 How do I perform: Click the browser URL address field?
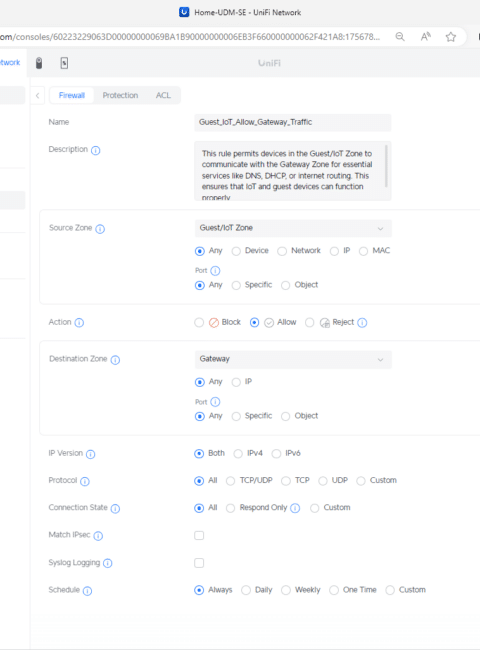click(190, 37)
